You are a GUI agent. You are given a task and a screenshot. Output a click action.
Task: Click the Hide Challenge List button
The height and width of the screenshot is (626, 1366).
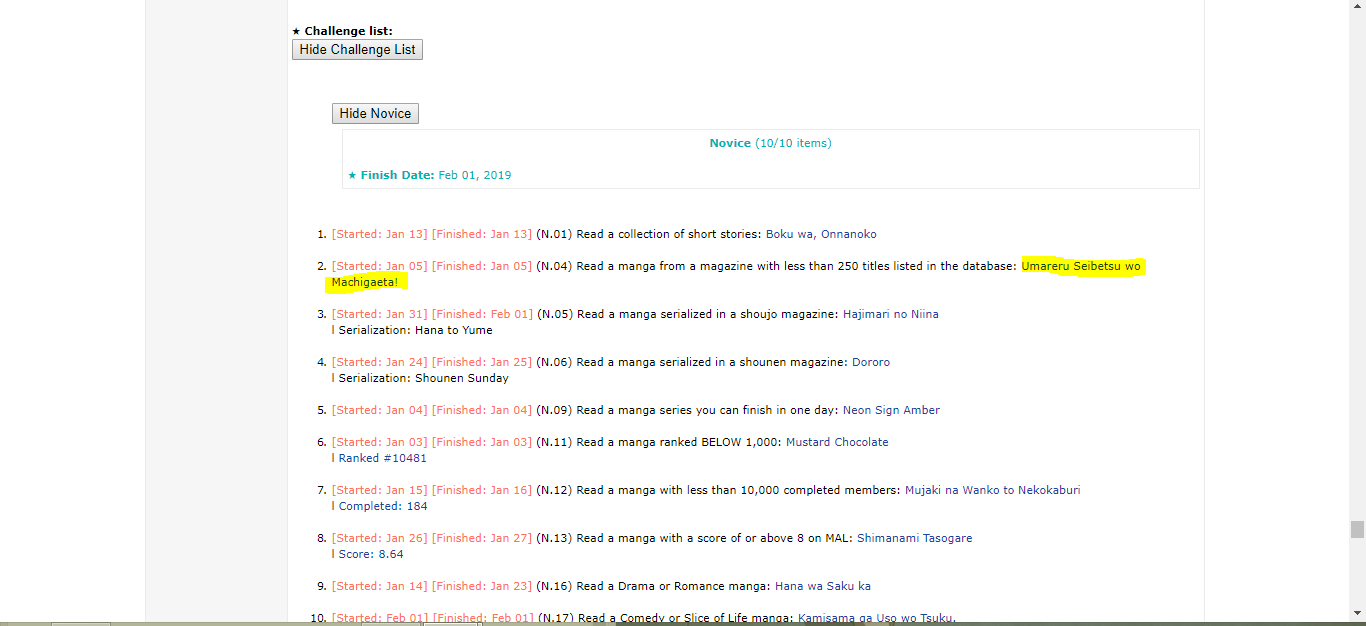click(357, 50)
